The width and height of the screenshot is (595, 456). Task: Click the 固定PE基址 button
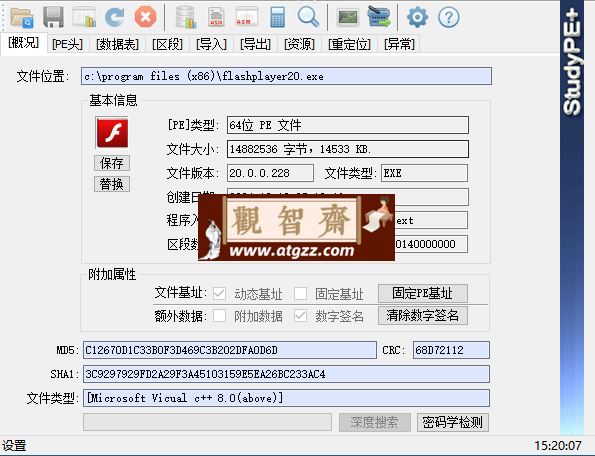pyautogui.click(x=423, y=293)
